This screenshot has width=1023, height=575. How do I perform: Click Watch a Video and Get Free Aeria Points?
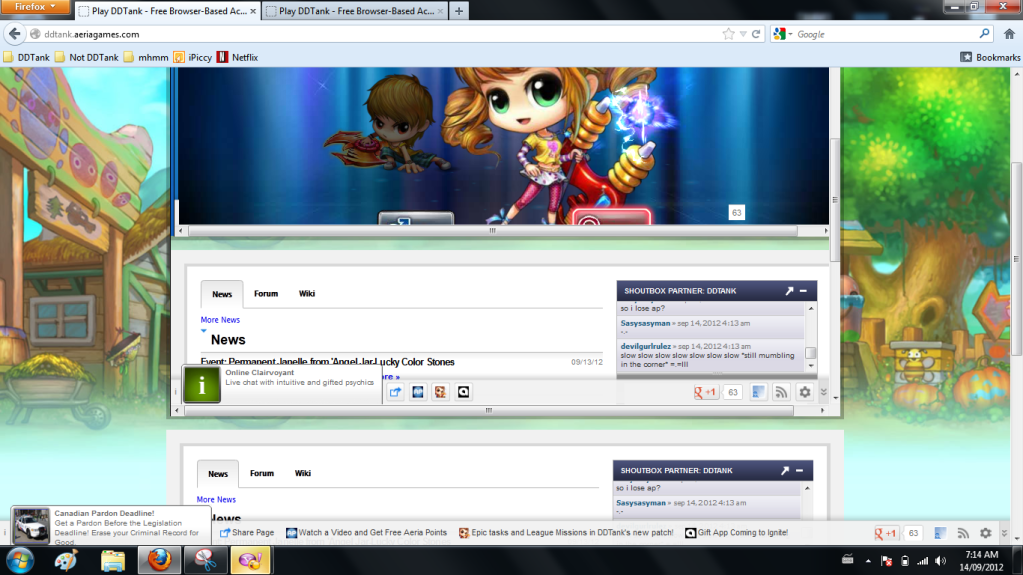367,533
